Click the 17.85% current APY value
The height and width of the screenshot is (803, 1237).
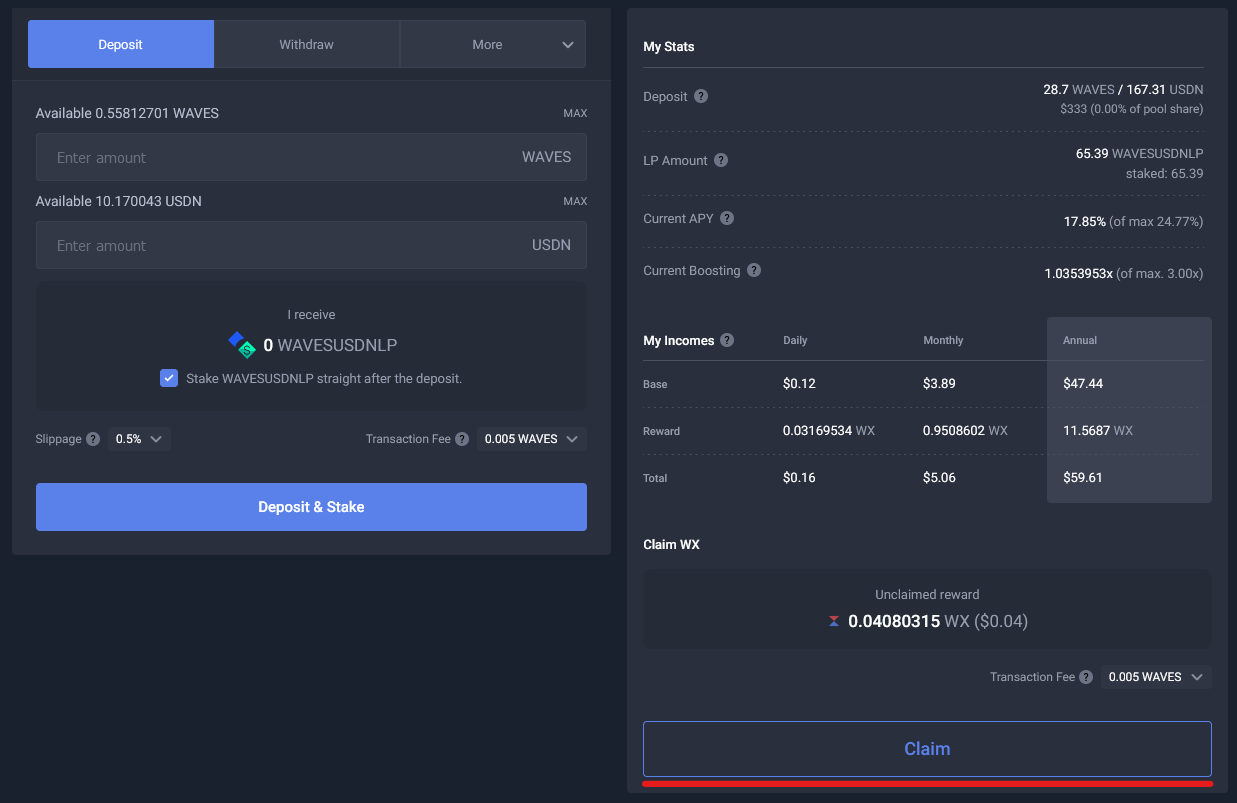pyautogui.click(x=1085, y=221)
